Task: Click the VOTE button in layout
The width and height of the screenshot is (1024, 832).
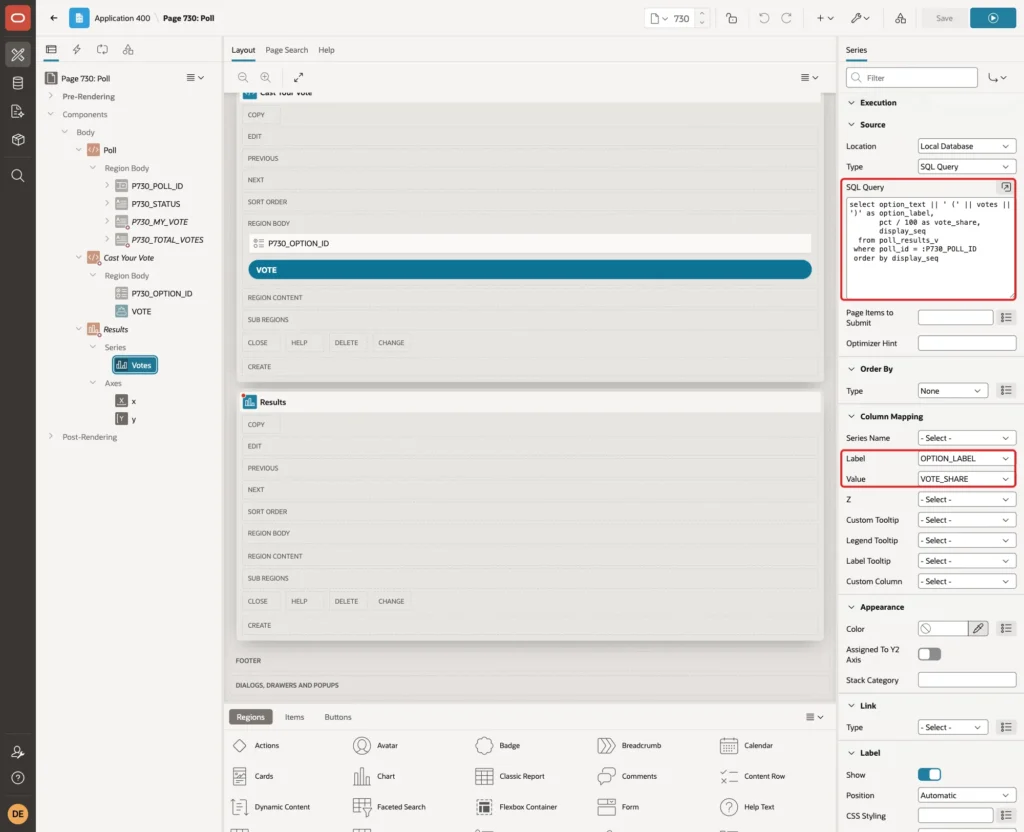Action: click(x=530, y=270)
